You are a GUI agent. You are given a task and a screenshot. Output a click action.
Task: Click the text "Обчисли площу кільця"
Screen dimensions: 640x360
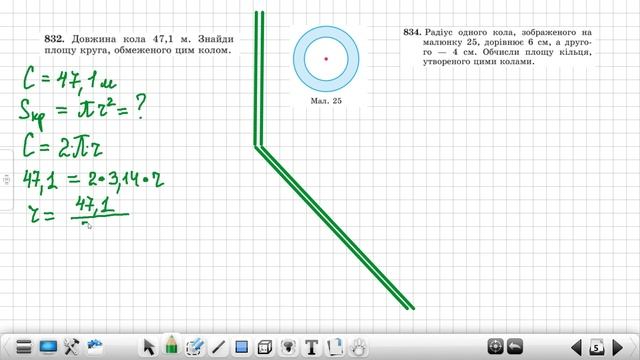coord(537,52)
